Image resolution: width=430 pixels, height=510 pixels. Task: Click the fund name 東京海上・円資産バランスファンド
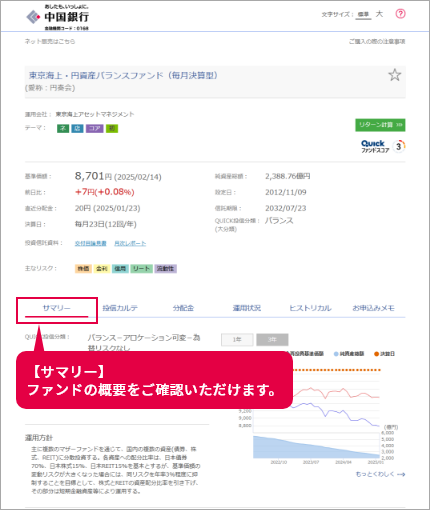(x=123, y=75)
